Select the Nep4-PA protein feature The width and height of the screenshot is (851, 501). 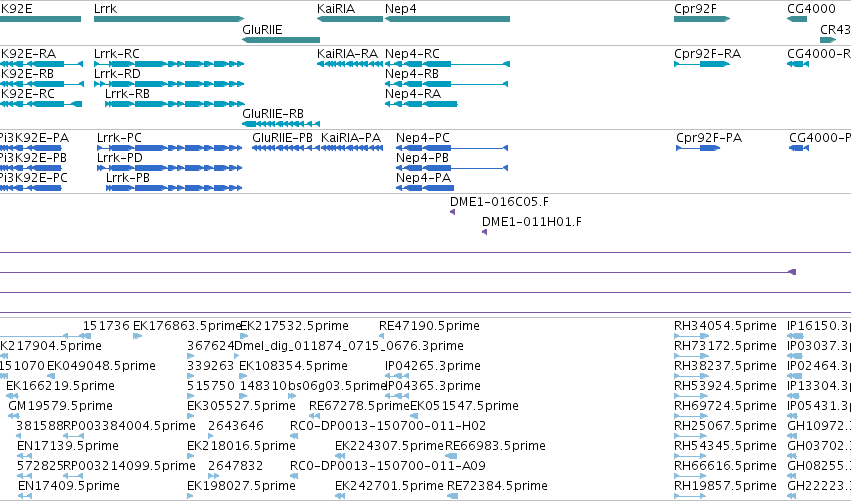(x=424, y=188)
